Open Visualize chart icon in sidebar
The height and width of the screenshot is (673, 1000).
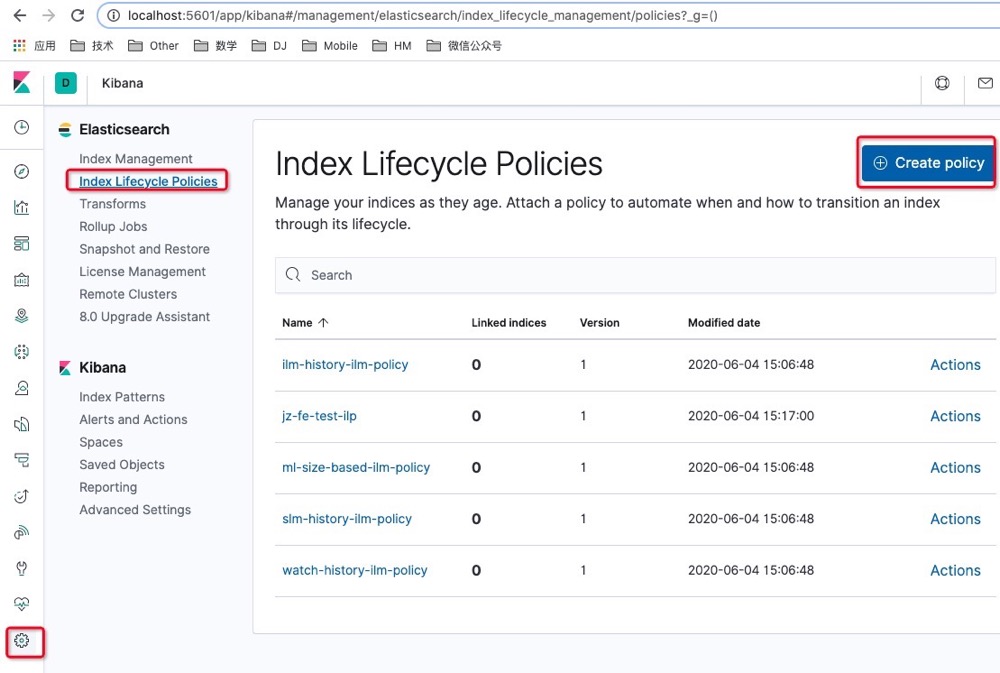coord(22,207)
